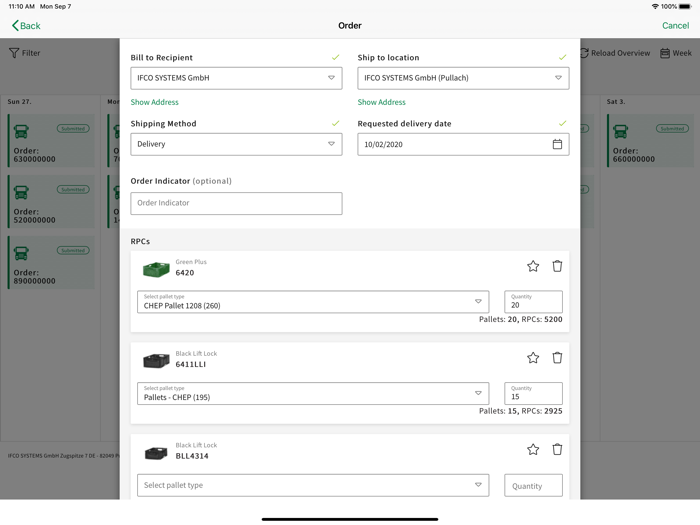Delete the 6411LLI RPC item

pyautogui.click(x=557, y=358)
